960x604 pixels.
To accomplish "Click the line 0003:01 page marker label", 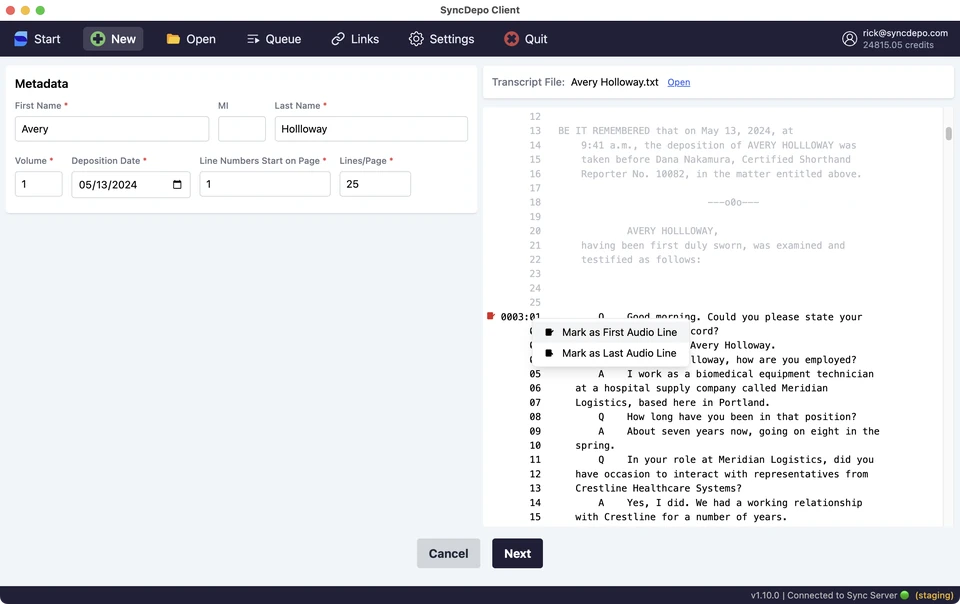I will (520, 317).
